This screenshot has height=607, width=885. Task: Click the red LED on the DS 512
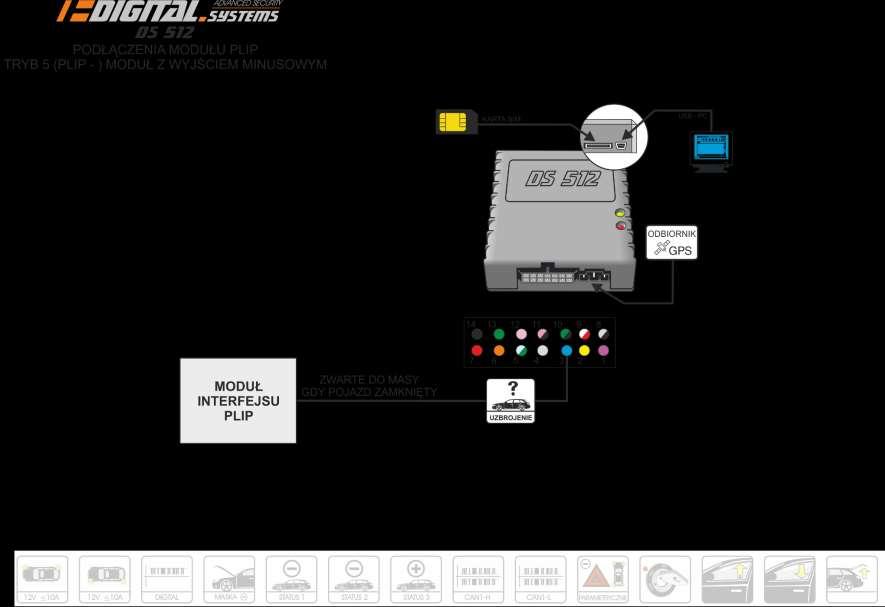click(x=620, y=226)
